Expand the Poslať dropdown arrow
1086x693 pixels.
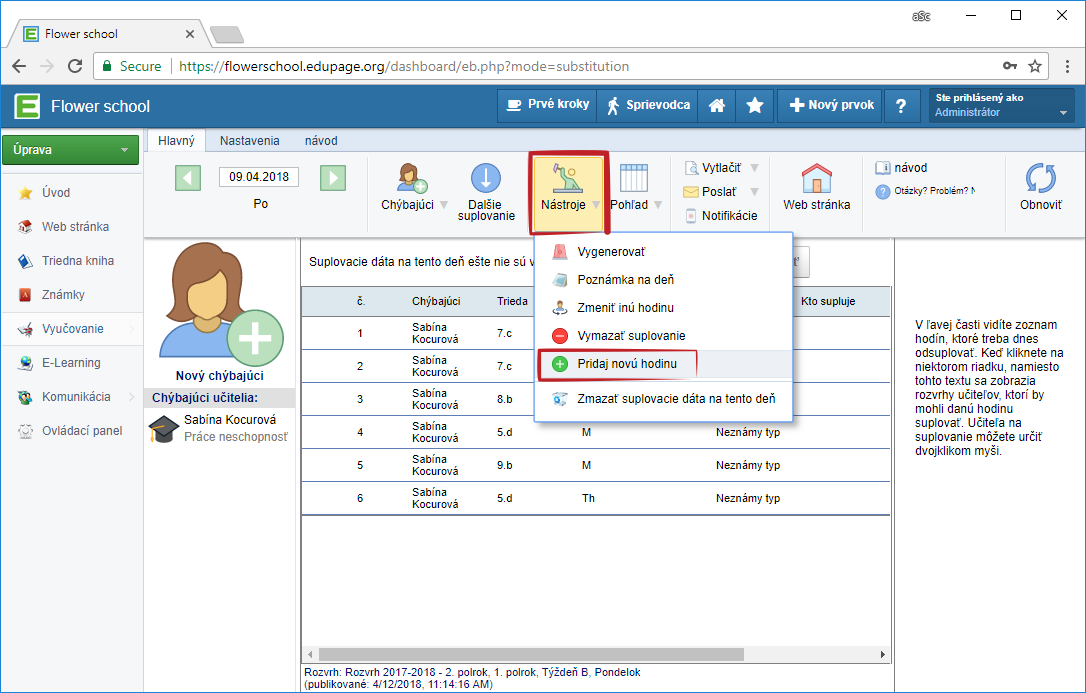[754, 192]
